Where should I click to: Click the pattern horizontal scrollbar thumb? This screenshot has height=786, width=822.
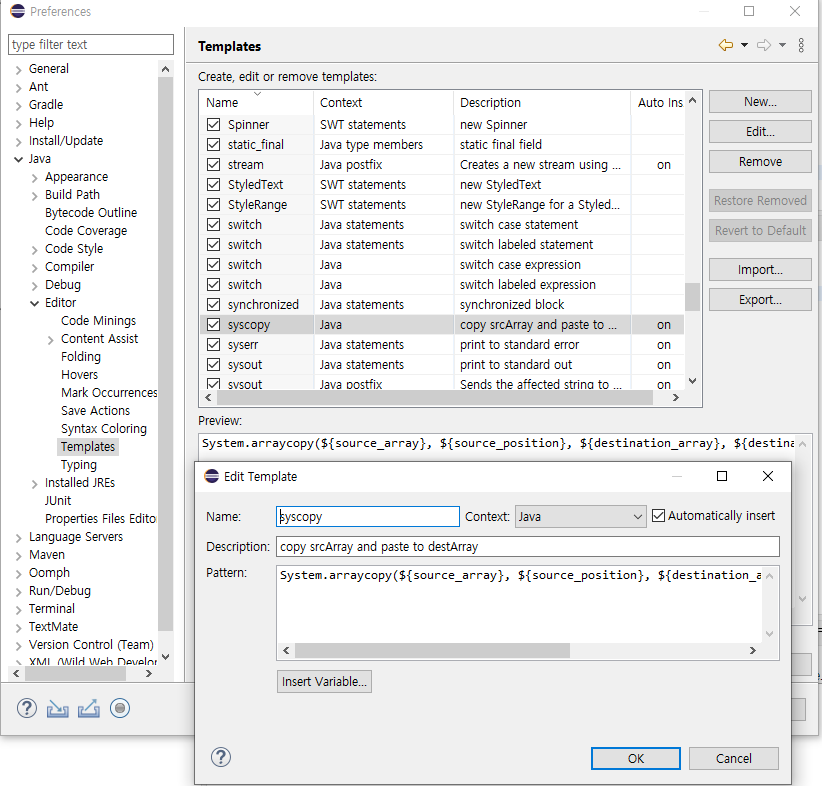[x=432, y=650]
